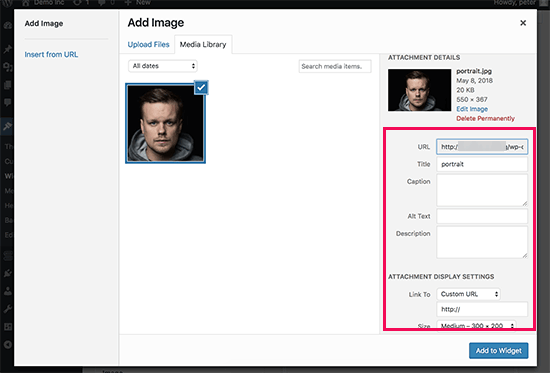Viewport: 550px width, 373px height.
Task: Open the Size Medium dropdown
Action: point(476,325)
